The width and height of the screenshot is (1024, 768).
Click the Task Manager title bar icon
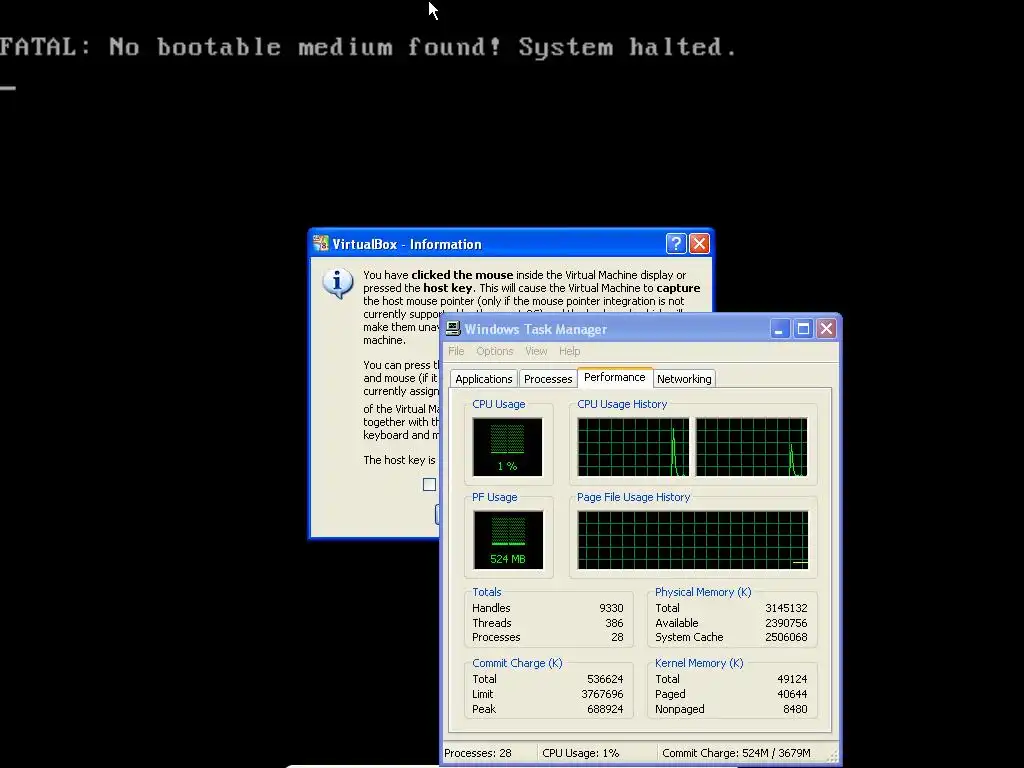point(453,328)
